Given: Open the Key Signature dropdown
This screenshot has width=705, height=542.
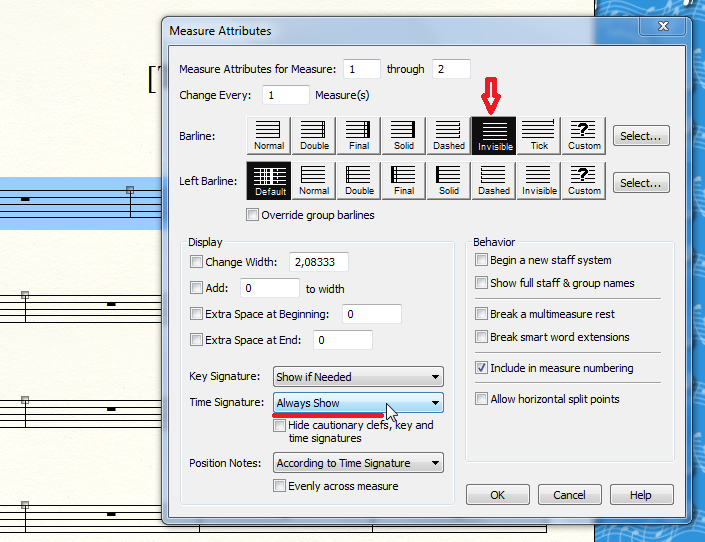Looking at the screenshot, I should [358, 377].
